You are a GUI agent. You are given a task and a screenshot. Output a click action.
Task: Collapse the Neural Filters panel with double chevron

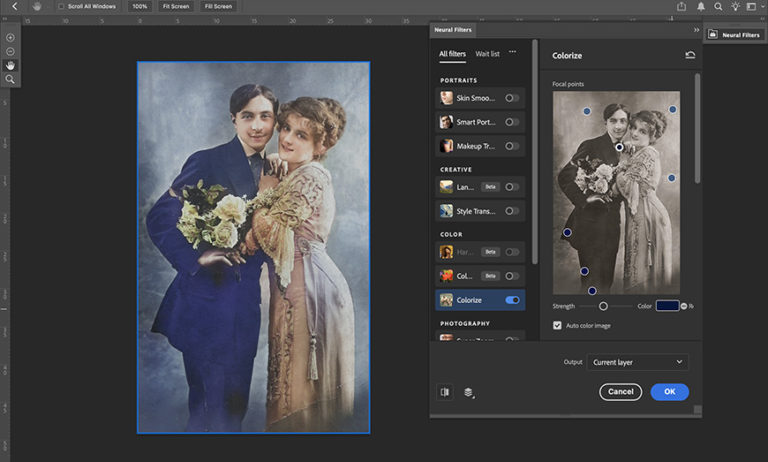(x=696, y=30)
